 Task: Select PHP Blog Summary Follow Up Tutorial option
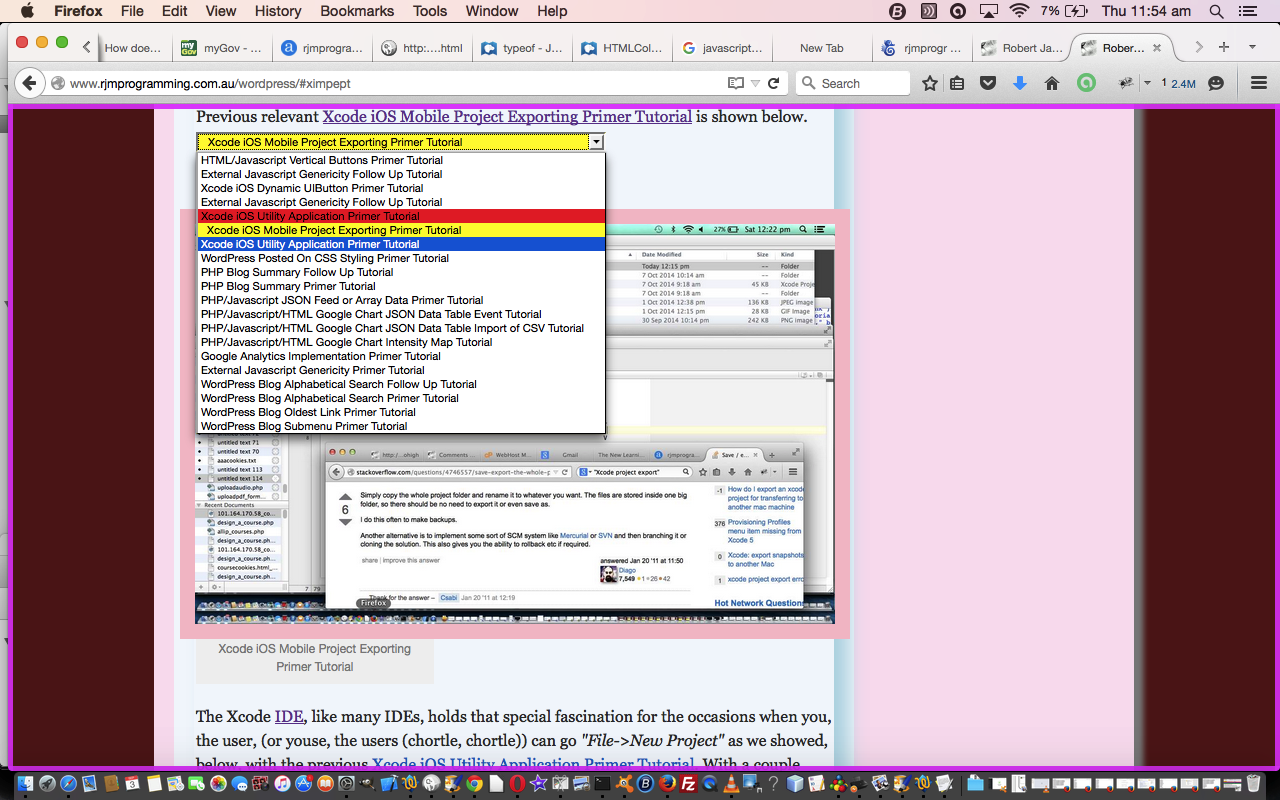[x=401, y=272]
